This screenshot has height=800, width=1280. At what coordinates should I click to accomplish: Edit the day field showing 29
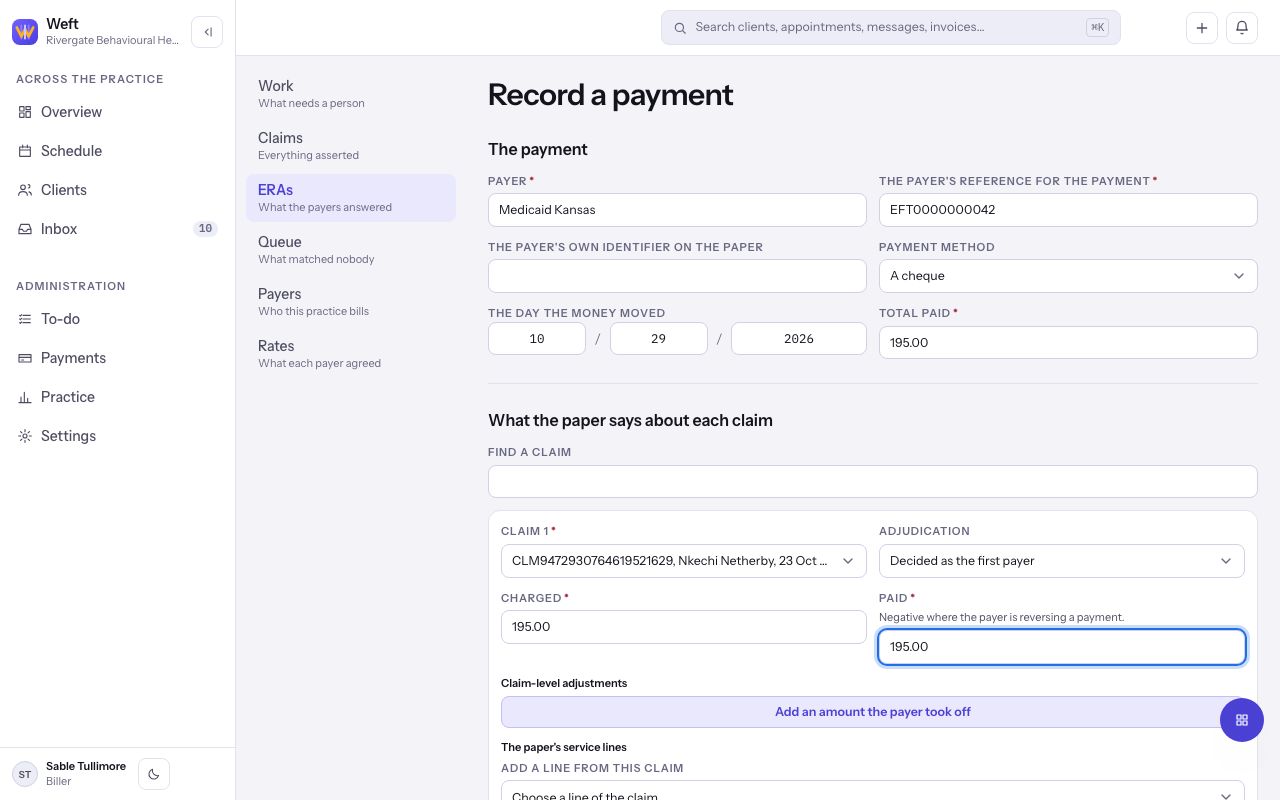[659, 339]
